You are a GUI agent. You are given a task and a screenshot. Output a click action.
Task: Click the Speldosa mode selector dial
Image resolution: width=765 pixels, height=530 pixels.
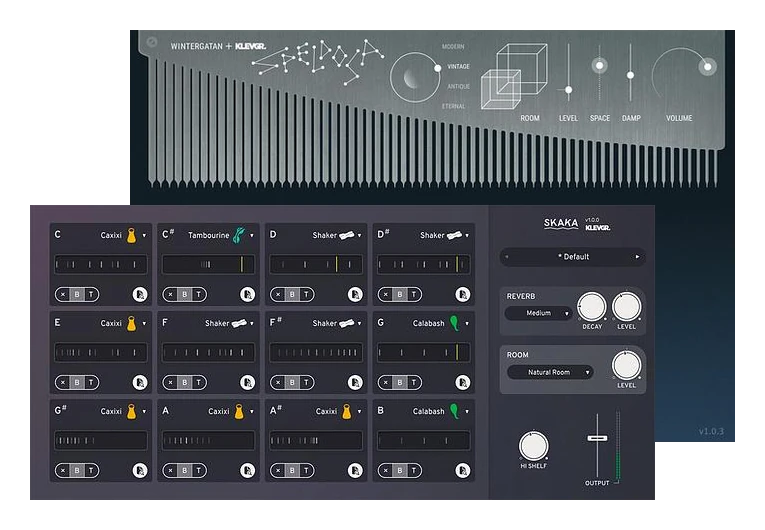[415, 77]
